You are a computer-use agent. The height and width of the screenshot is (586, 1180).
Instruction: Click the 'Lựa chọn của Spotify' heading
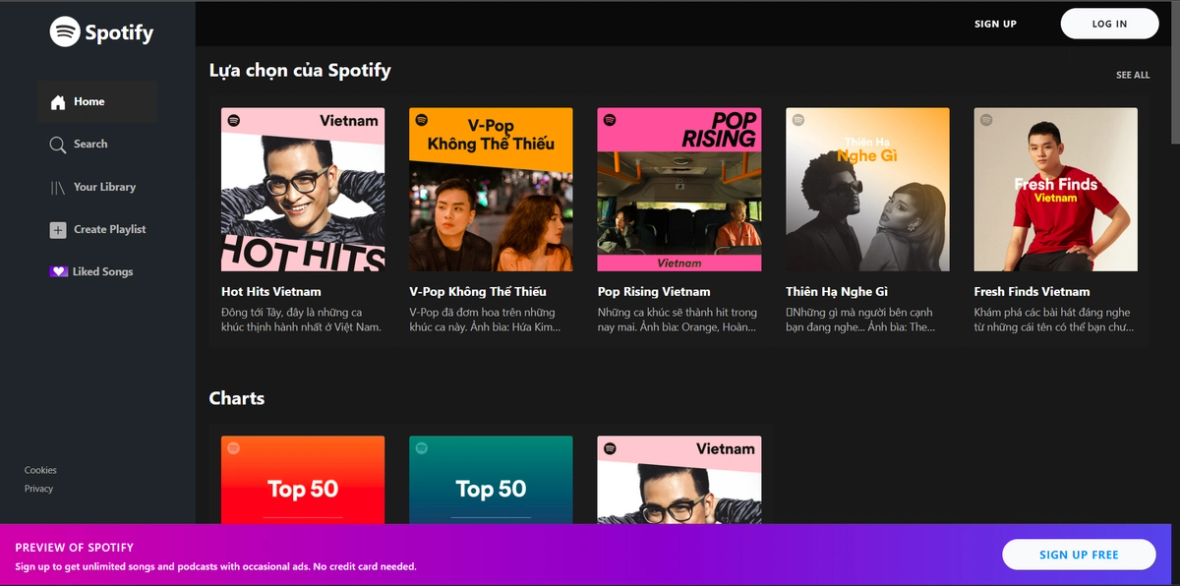tap(300, 71)
